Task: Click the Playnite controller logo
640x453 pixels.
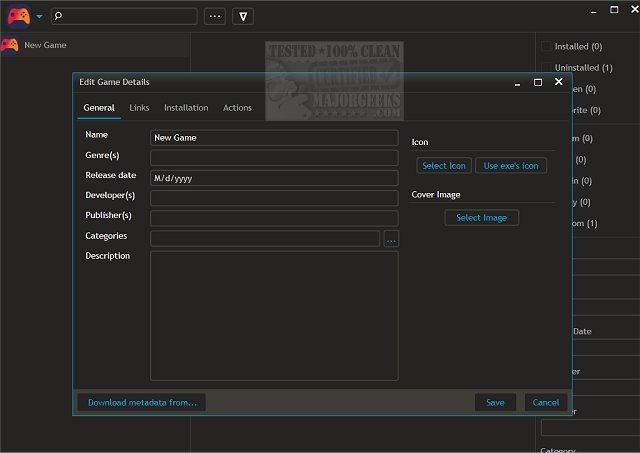Action: tap(18, 16)
